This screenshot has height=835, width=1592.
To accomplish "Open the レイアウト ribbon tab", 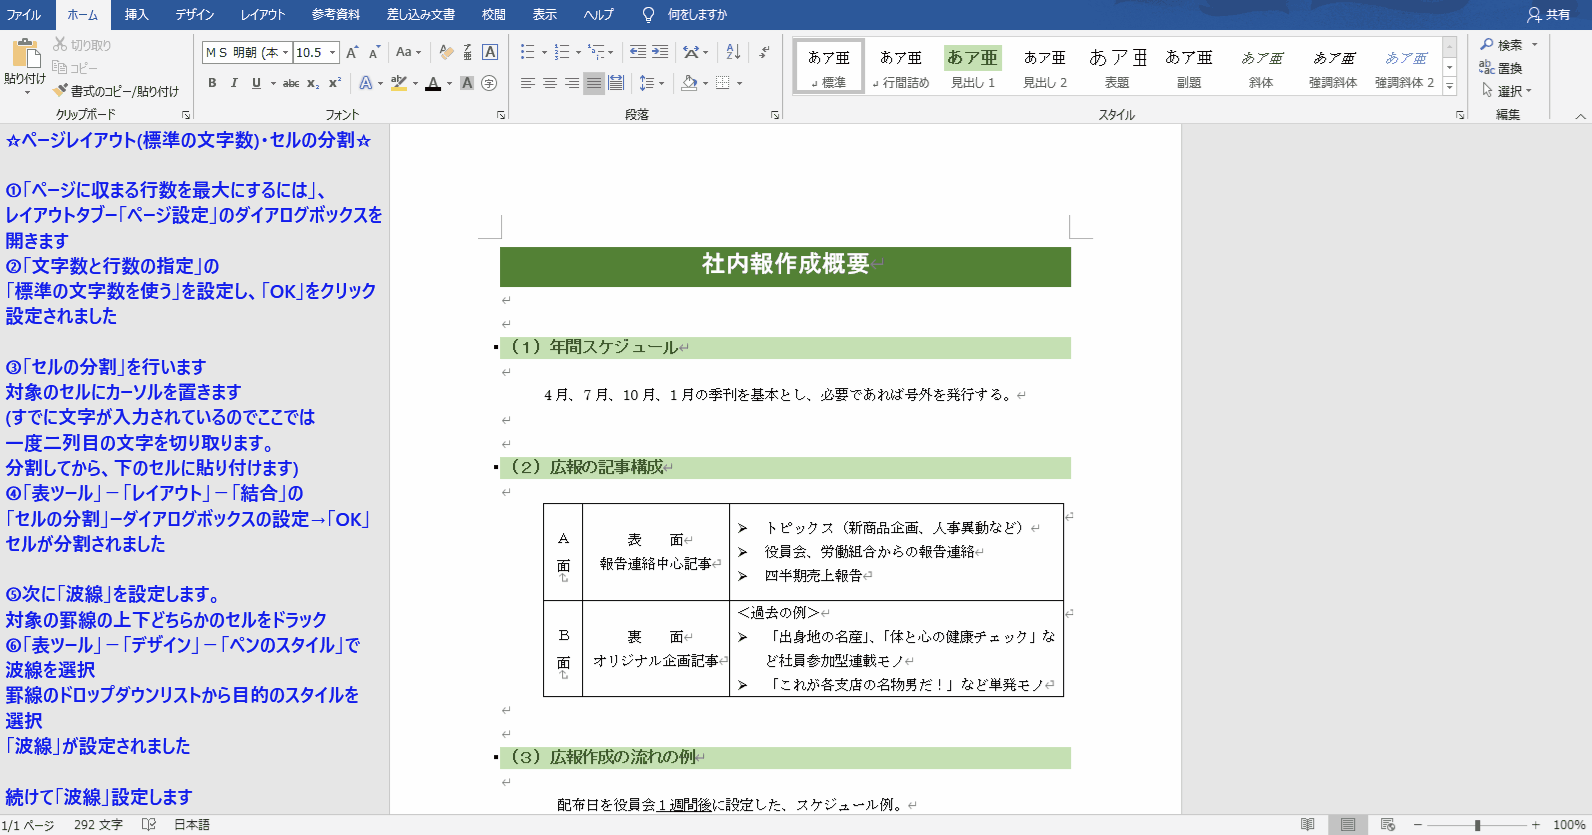I will coord(263,15).
